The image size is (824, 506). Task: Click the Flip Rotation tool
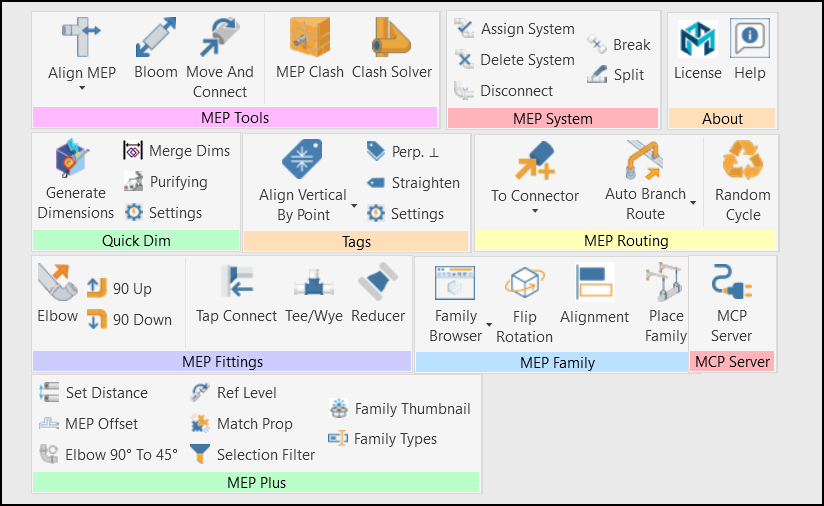[524, 304]
